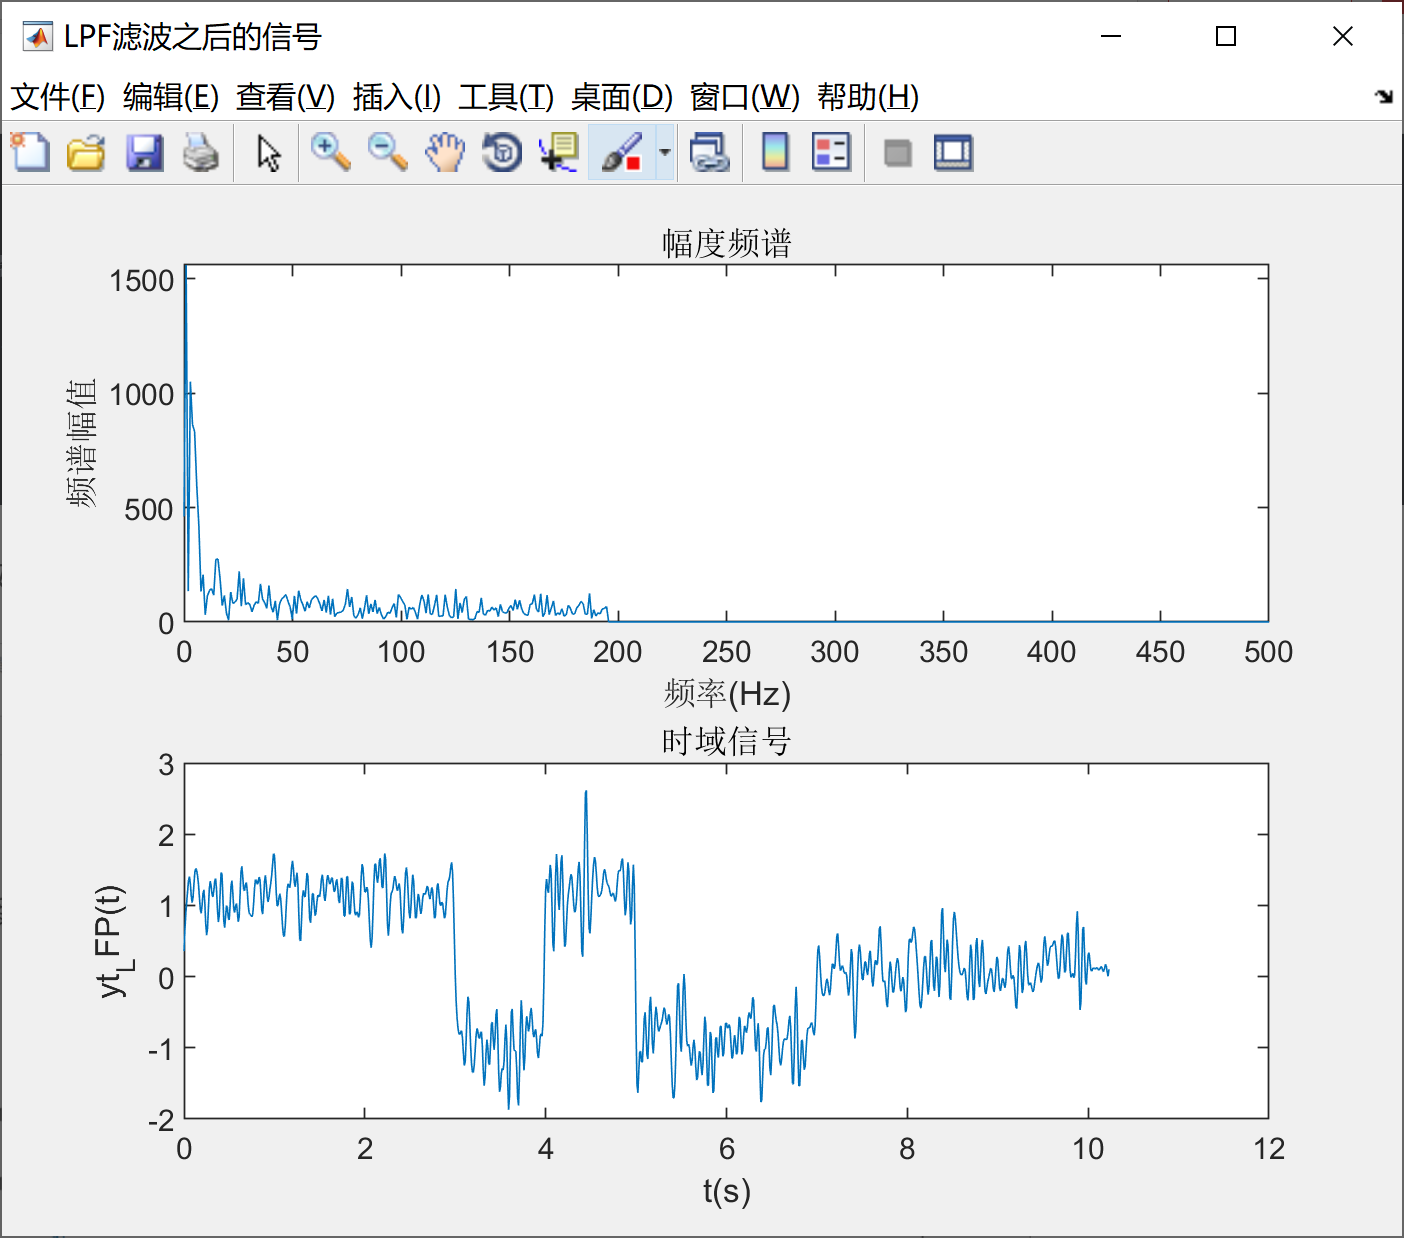Enable the Rotate 3D tool

click(x=502, y=153)
